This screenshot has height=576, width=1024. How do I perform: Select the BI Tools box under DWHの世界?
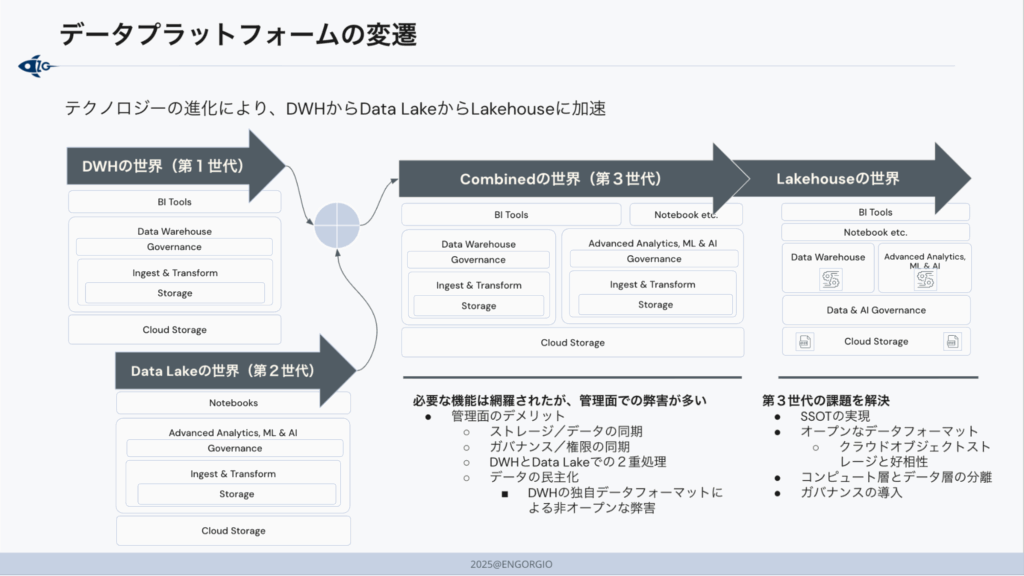coord(174,202)
